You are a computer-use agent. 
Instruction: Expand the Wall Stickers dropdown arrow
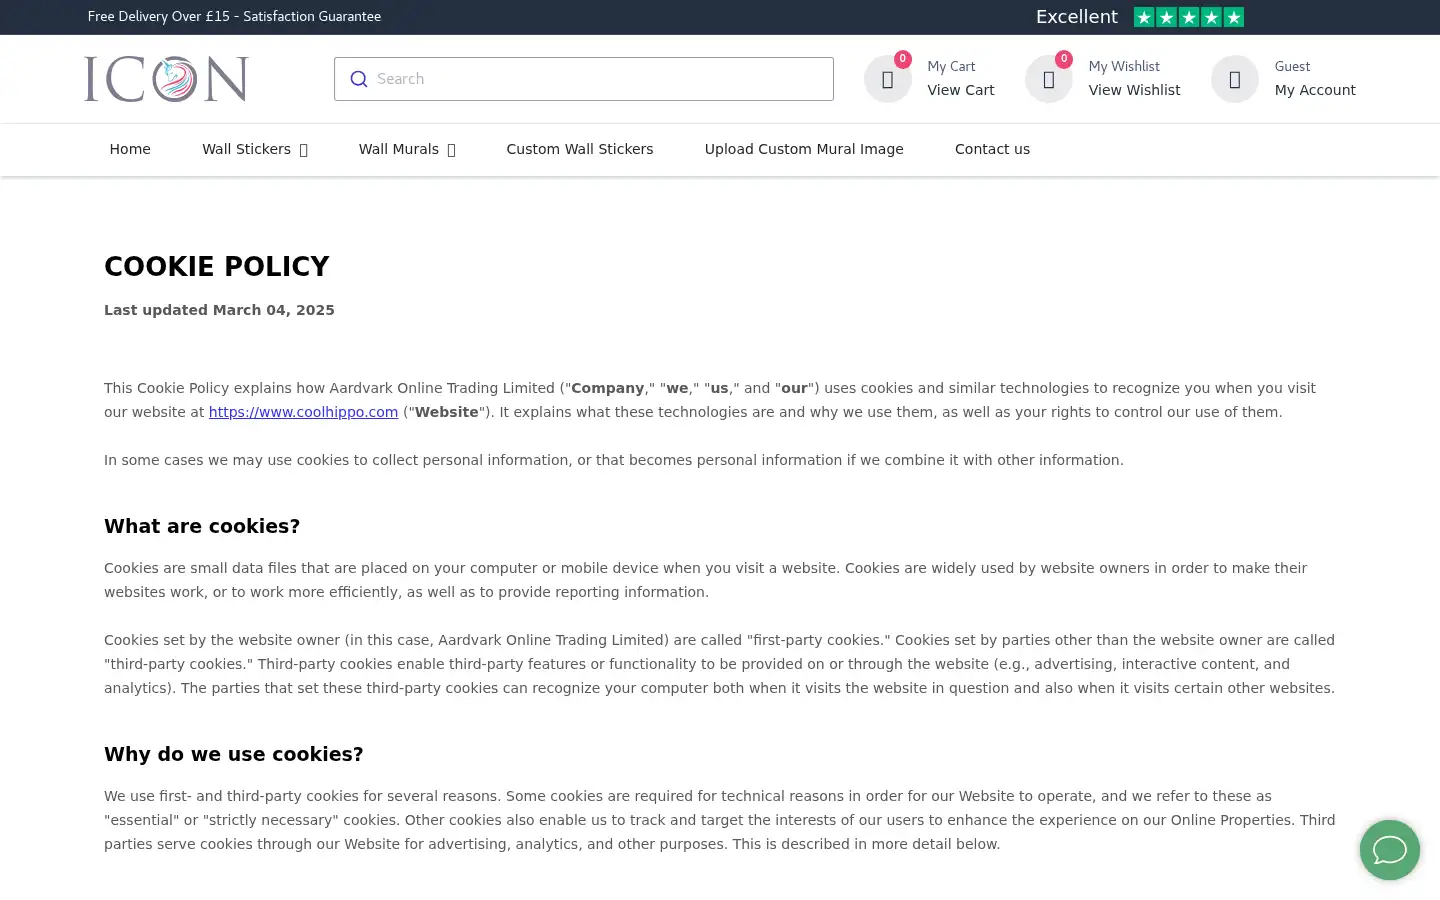[x=303, y=150]
